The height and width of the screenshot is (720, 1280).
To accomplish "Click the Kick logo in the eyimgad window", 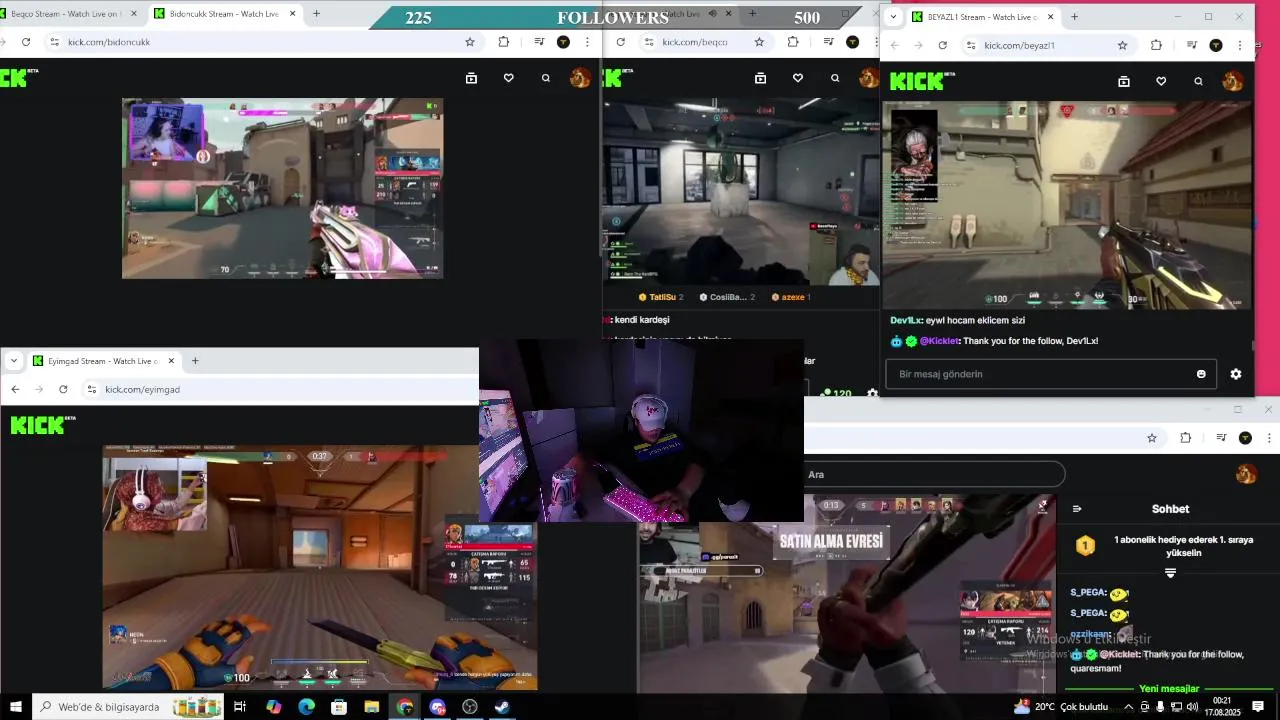I will point(42,425).
